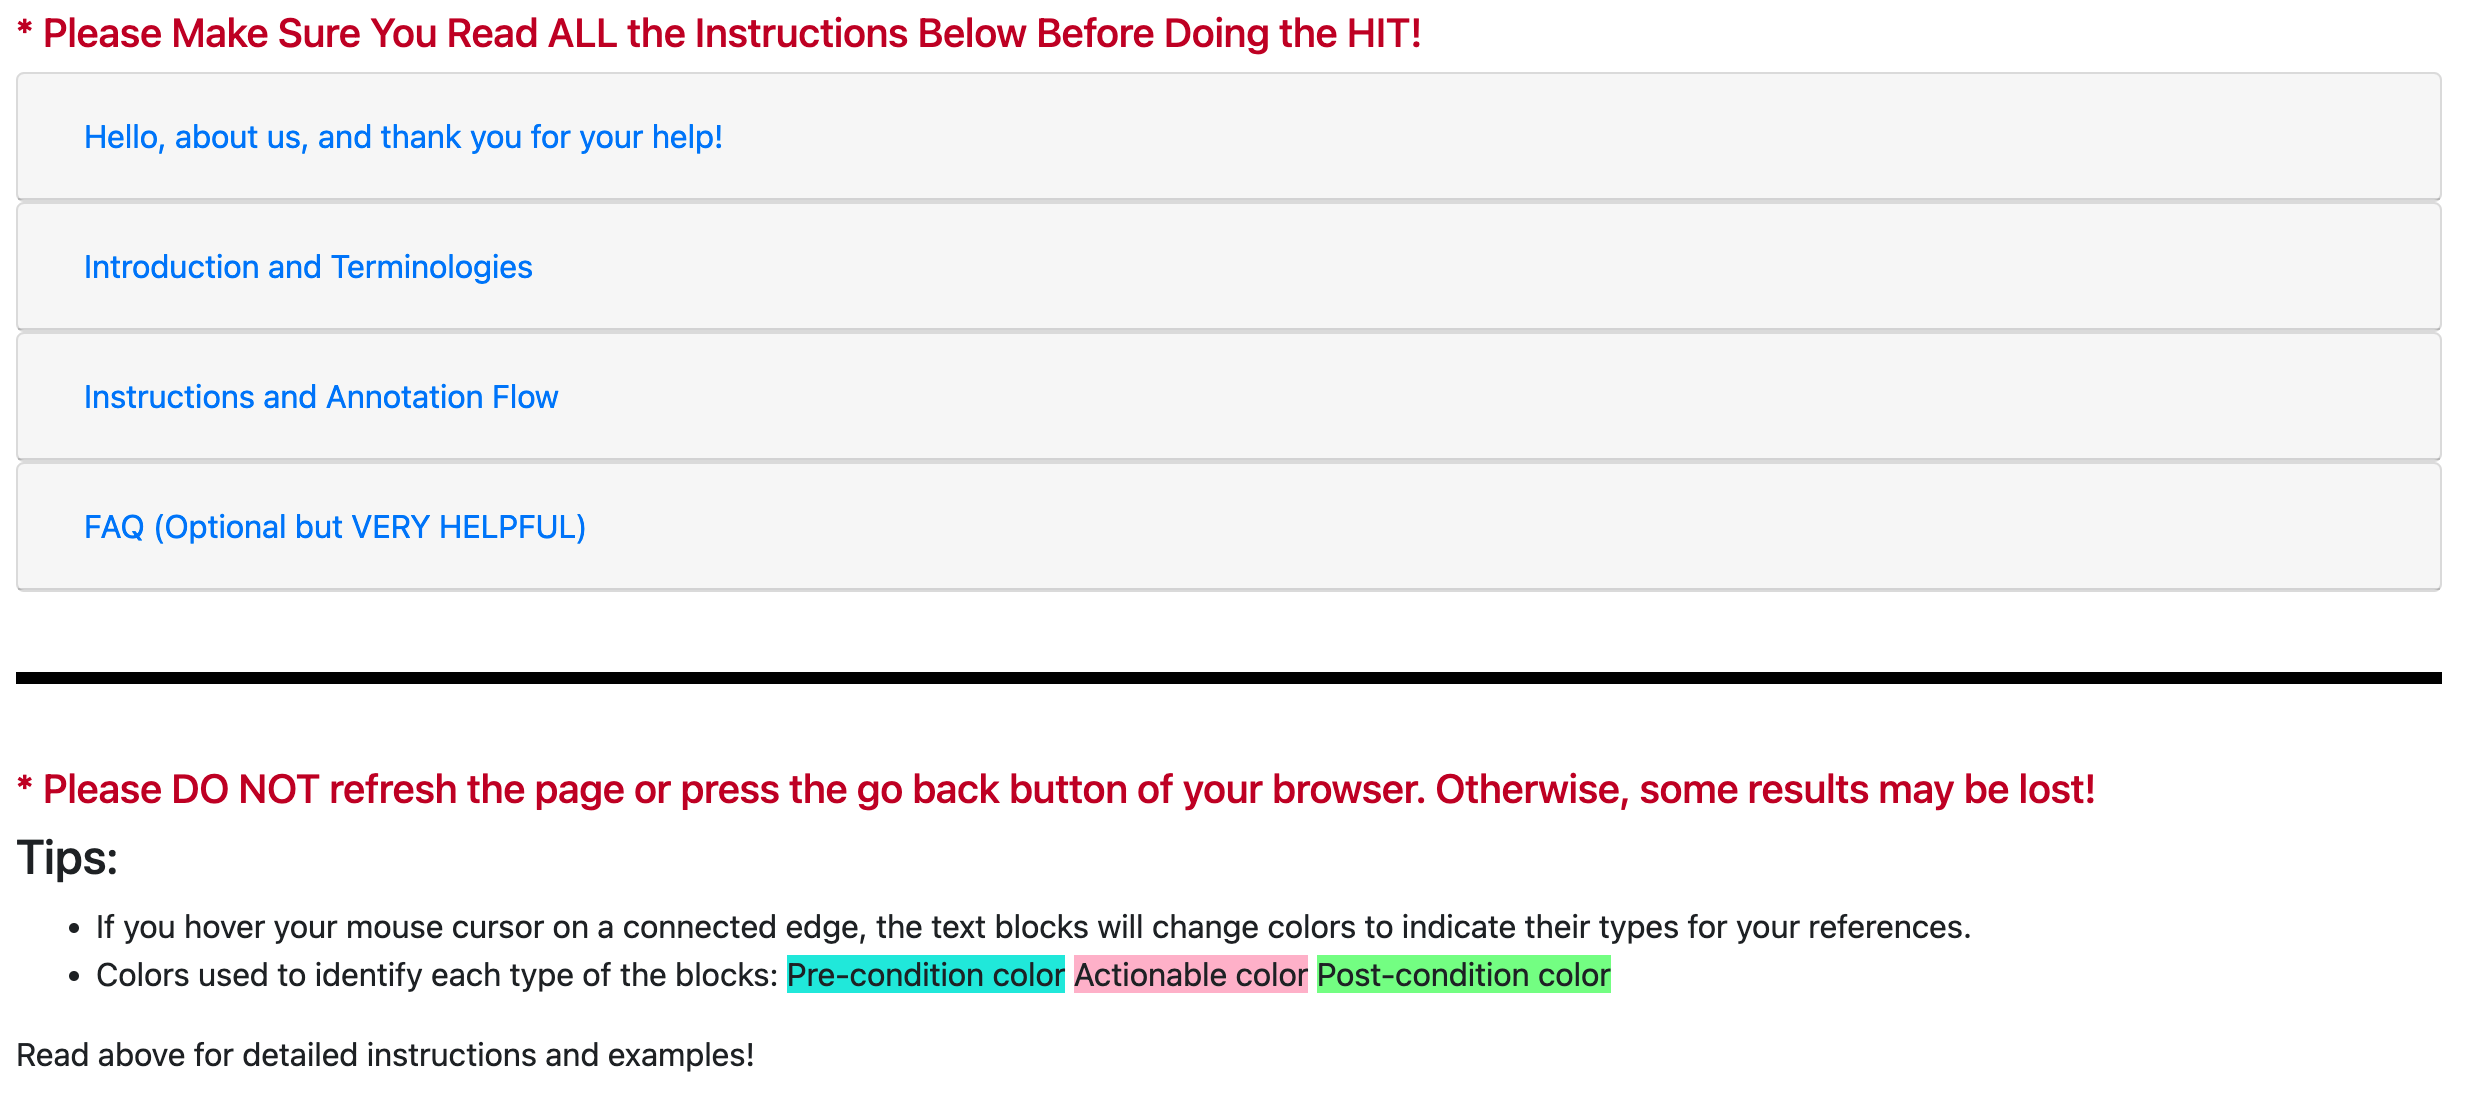Expand the "Hello, about us" section
Image resolution: width=2466 pixels, height=1096 pixels.
coord(402,137)
